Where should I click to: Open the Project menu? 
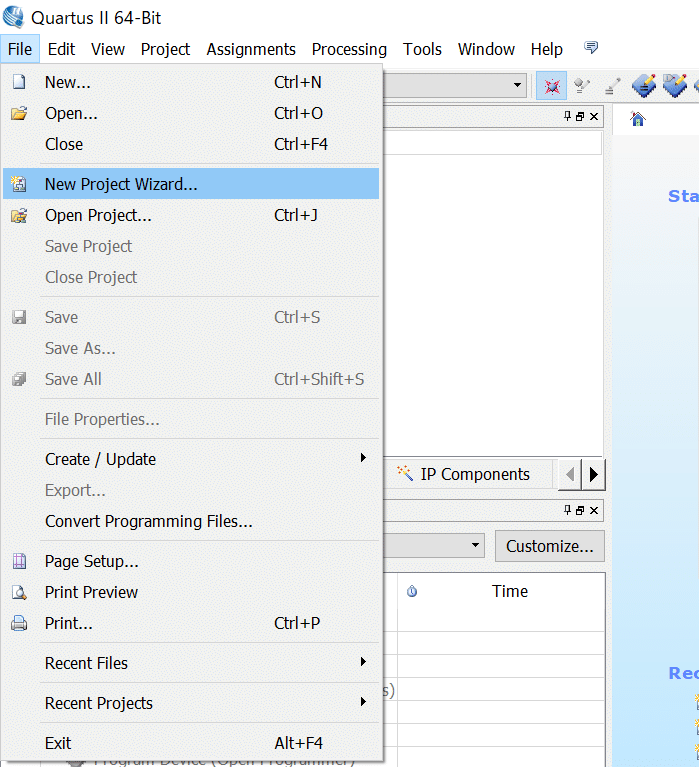tap(165, 49)
